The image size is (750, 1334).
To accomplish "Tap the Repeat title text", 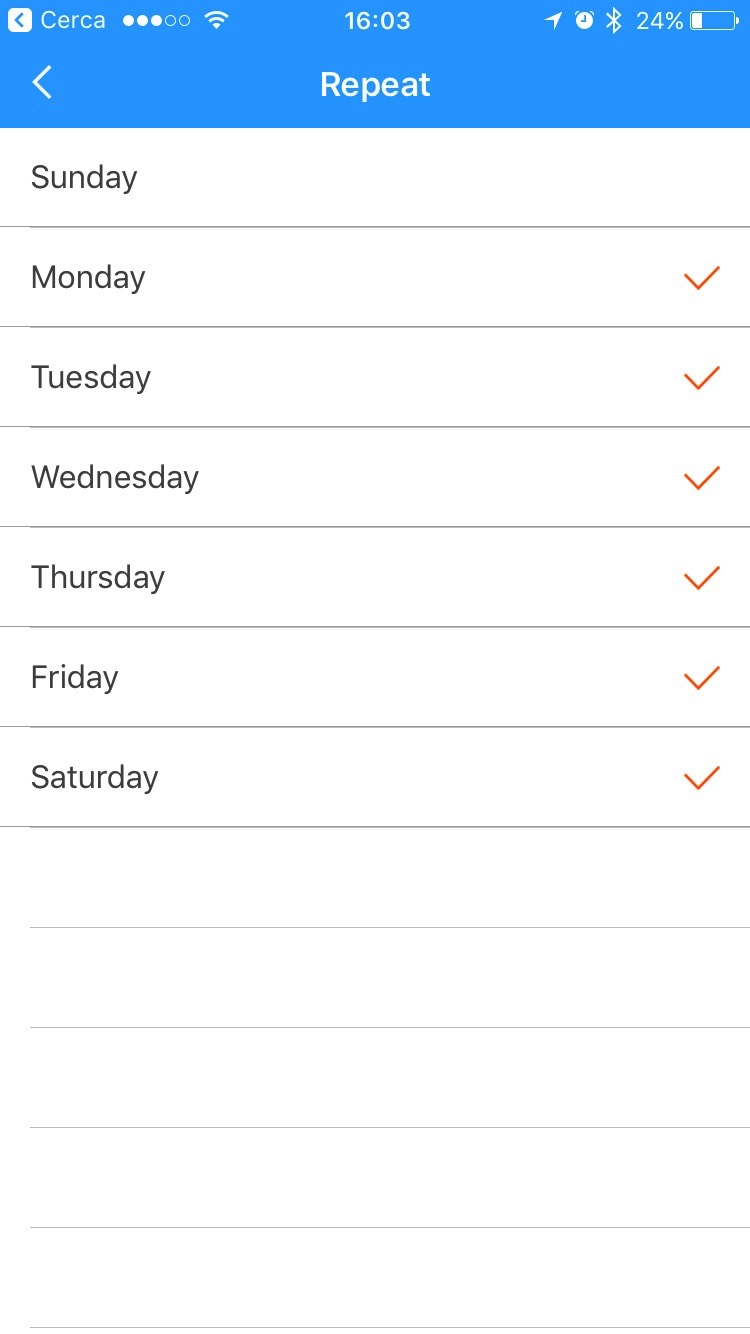I will pyautogui.click(x=375, y=85).
